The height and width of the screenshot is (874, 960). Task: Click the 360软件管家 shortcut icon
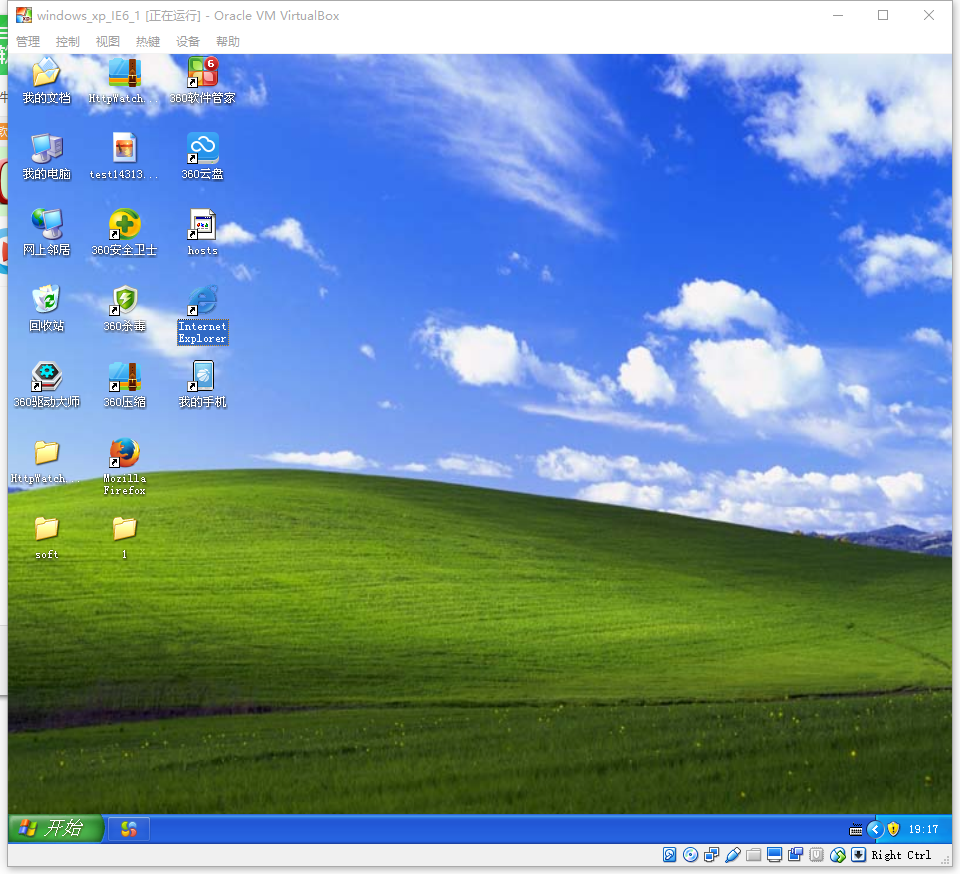tap(202, 73)
